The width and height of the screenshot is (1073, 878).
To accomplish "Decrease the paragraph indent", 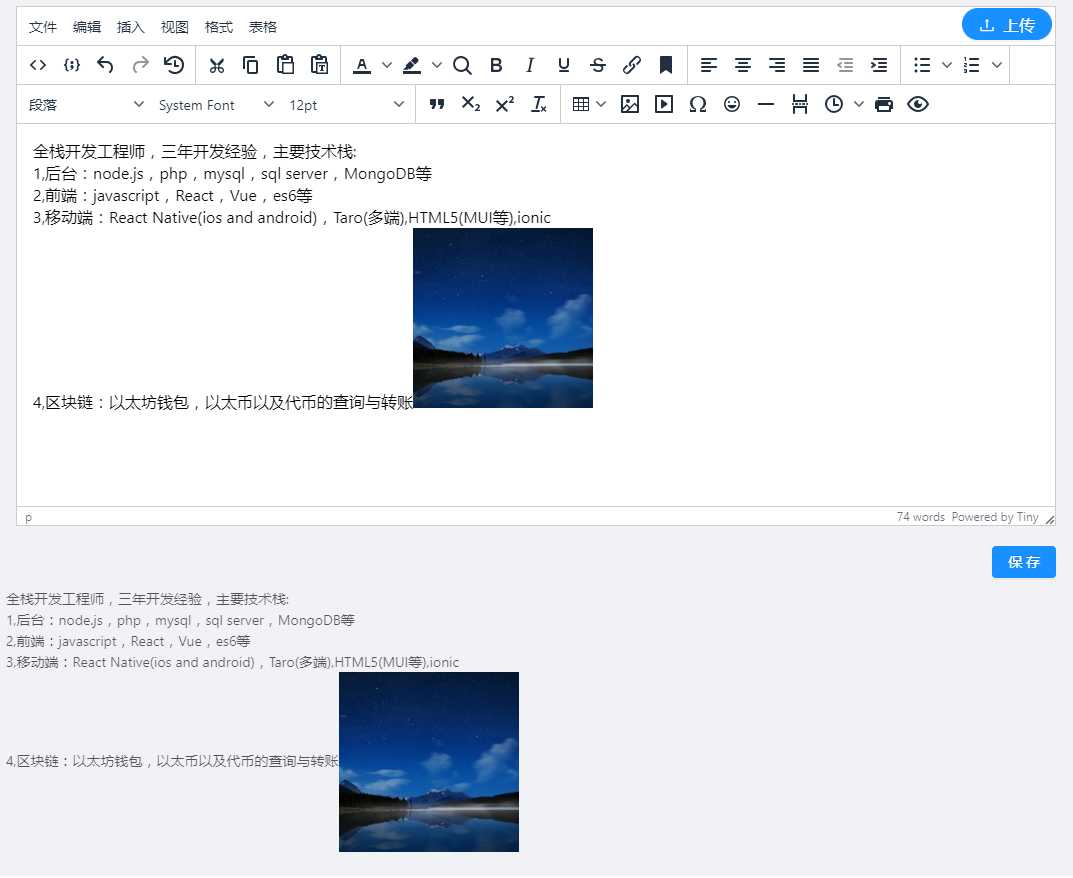I will coord(845,65).
